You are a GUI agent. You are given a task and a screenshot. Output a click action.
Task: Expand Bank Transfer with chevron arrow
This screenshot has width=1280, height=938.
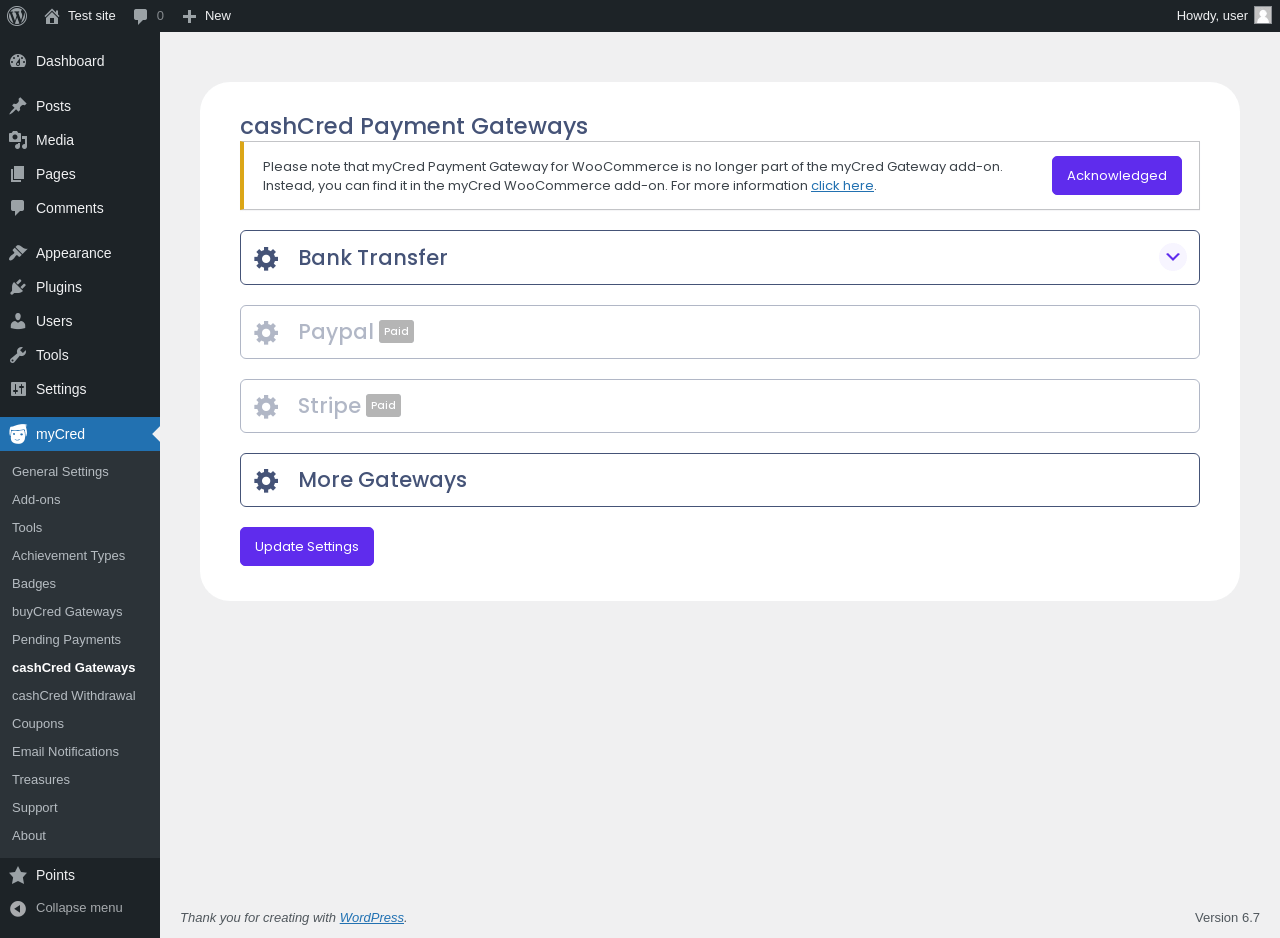point(1173,257)
